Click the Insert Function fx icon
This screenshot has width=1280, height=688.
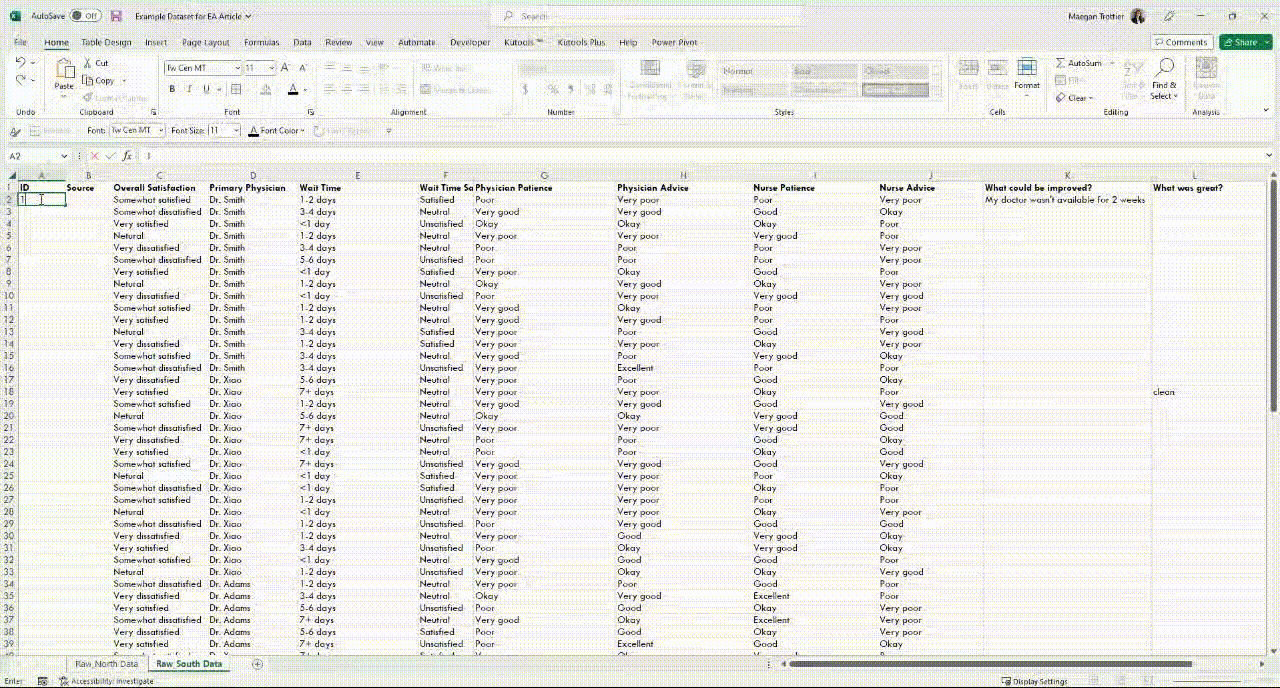click(126, 156)
